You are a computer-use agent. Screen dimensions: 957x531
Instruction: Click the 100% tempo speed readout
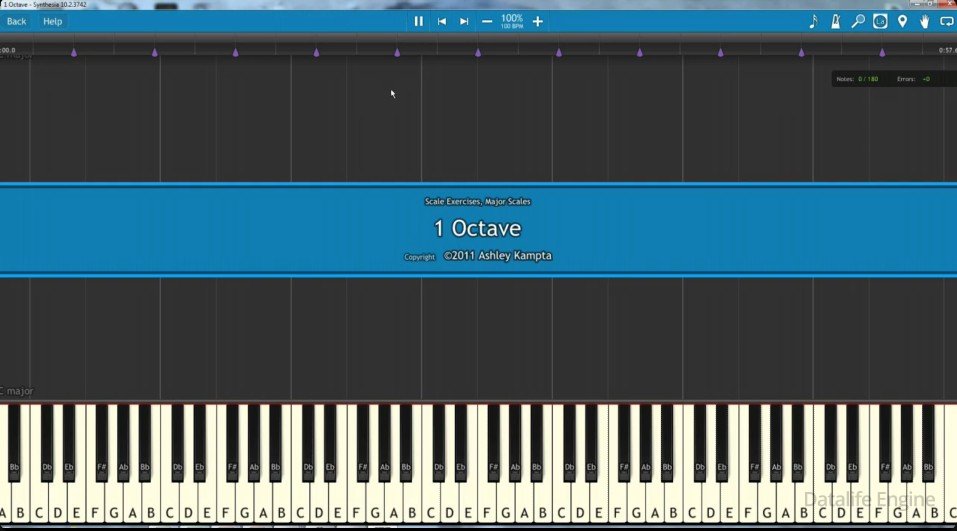coord(511,21)
